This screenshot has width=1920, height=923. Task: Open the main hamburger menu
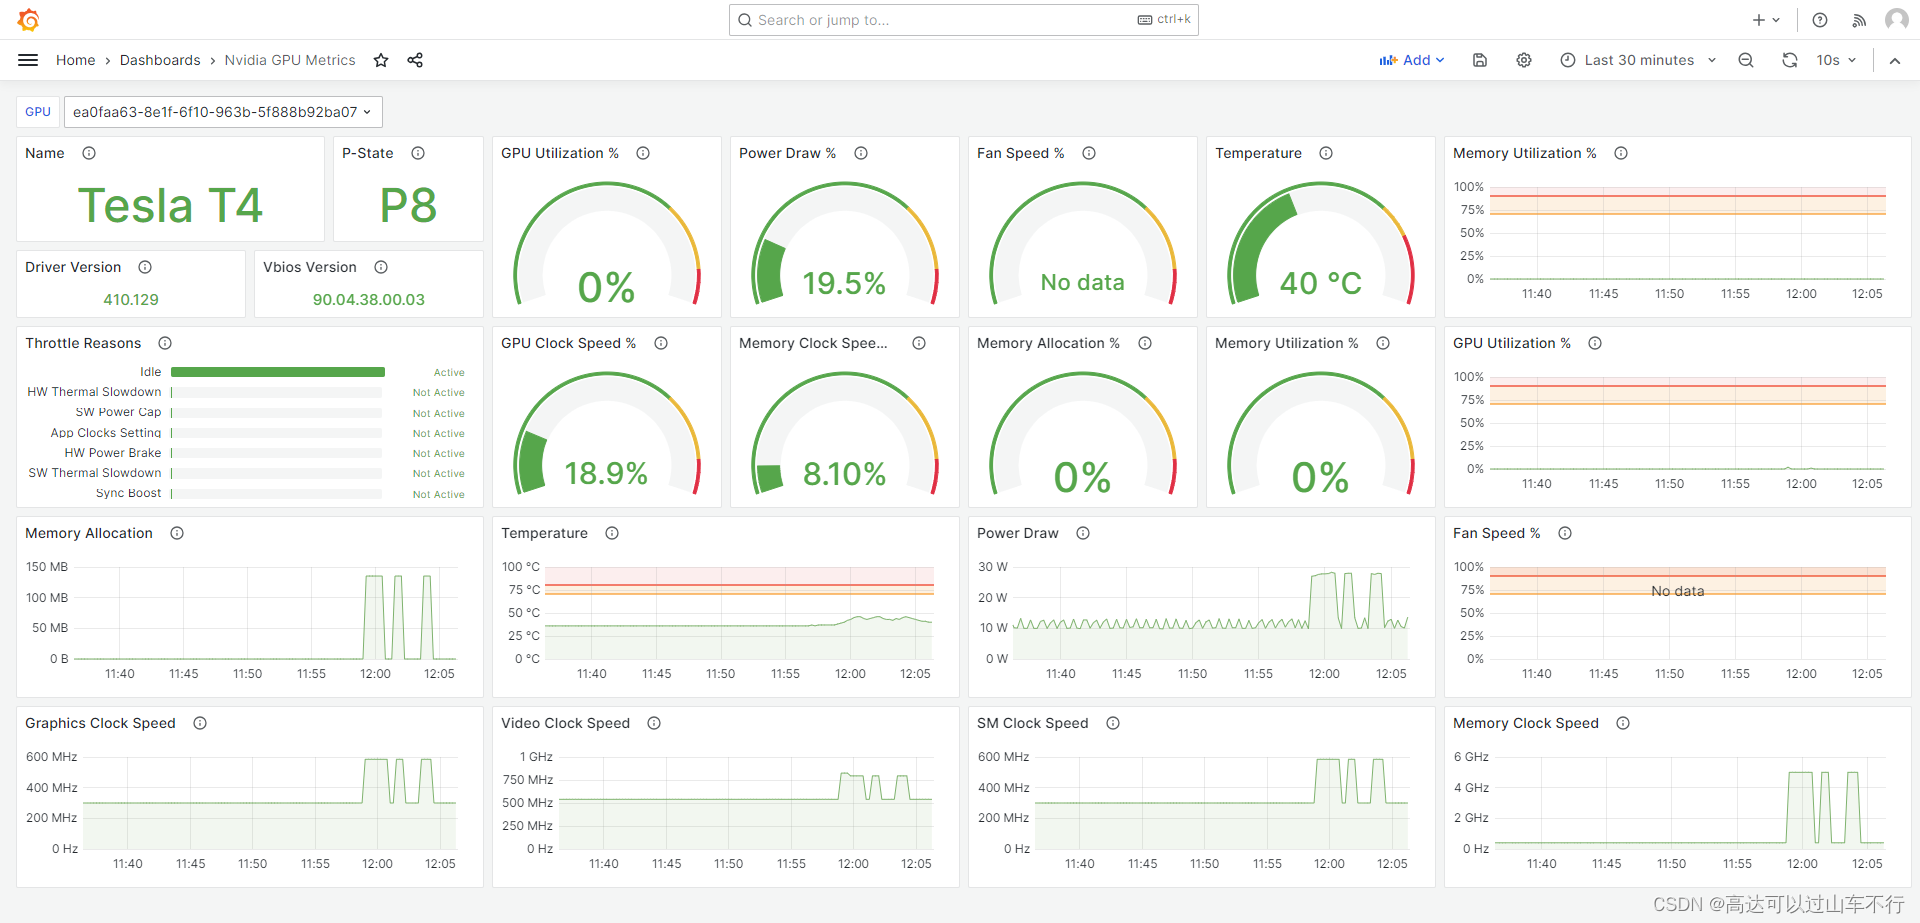coord(28,60)
